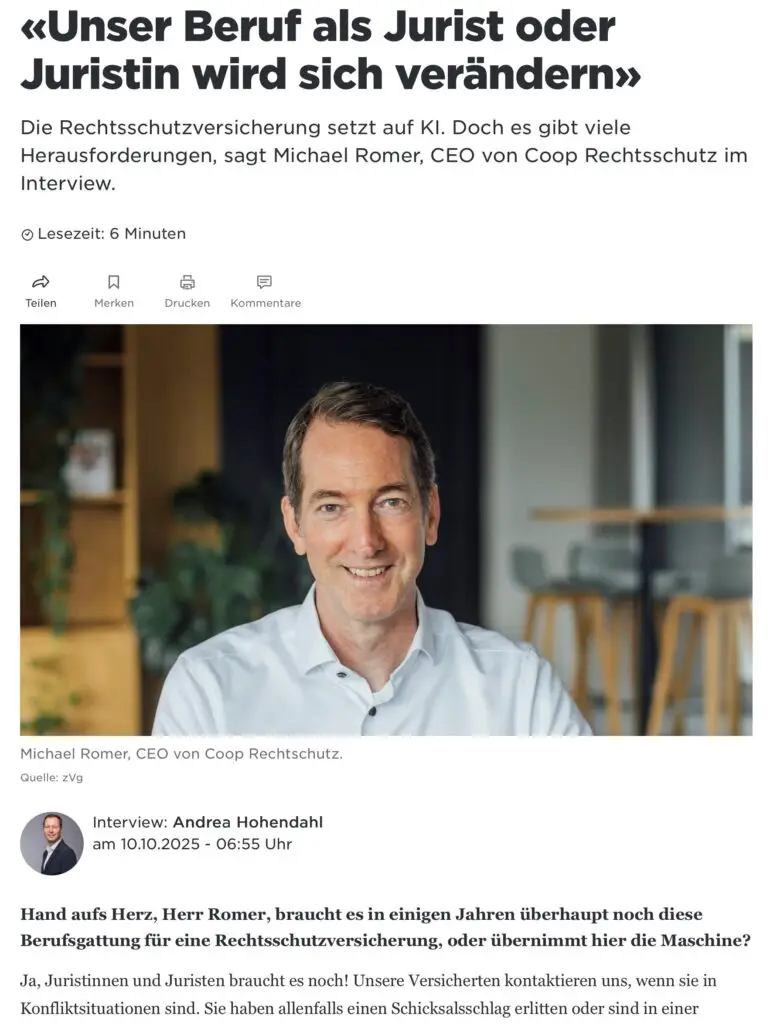
Task: Click the image caption about Michael Romer
Action: (182, 754)
